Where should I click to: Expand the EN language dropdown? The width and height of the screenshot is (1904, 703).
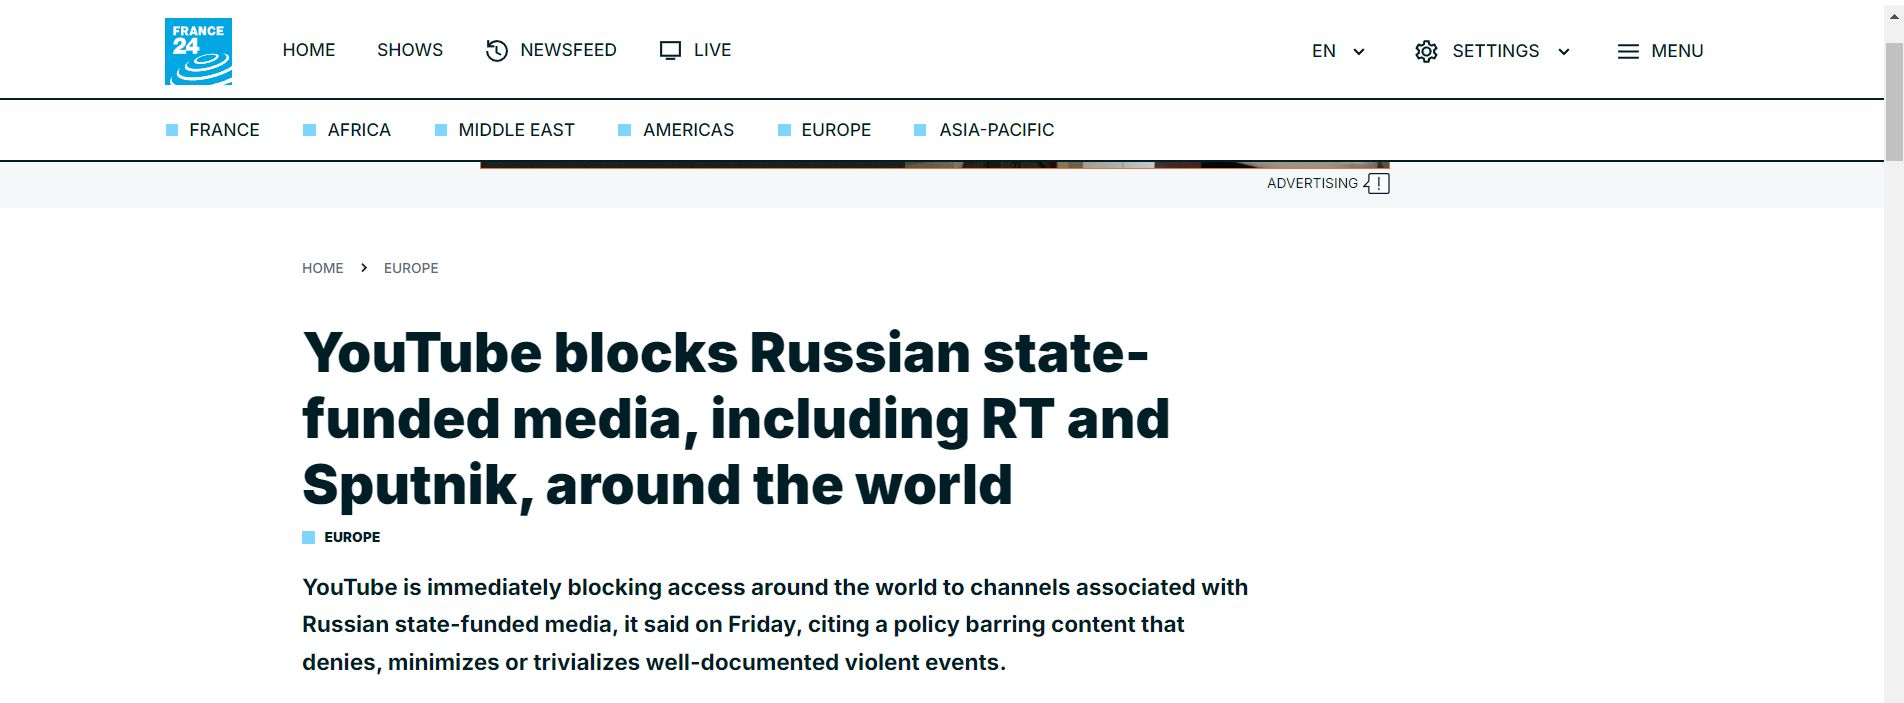(1338, 51)
